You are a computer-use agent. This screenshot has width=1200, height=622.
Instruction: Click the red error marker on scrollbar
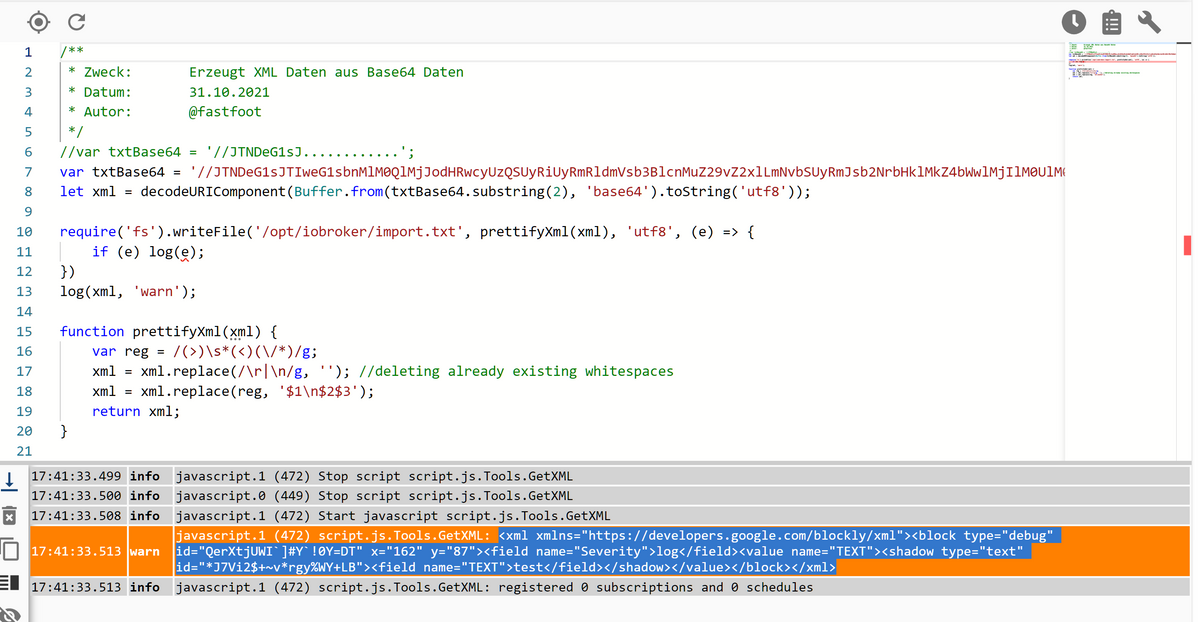tap(1187, 245)
